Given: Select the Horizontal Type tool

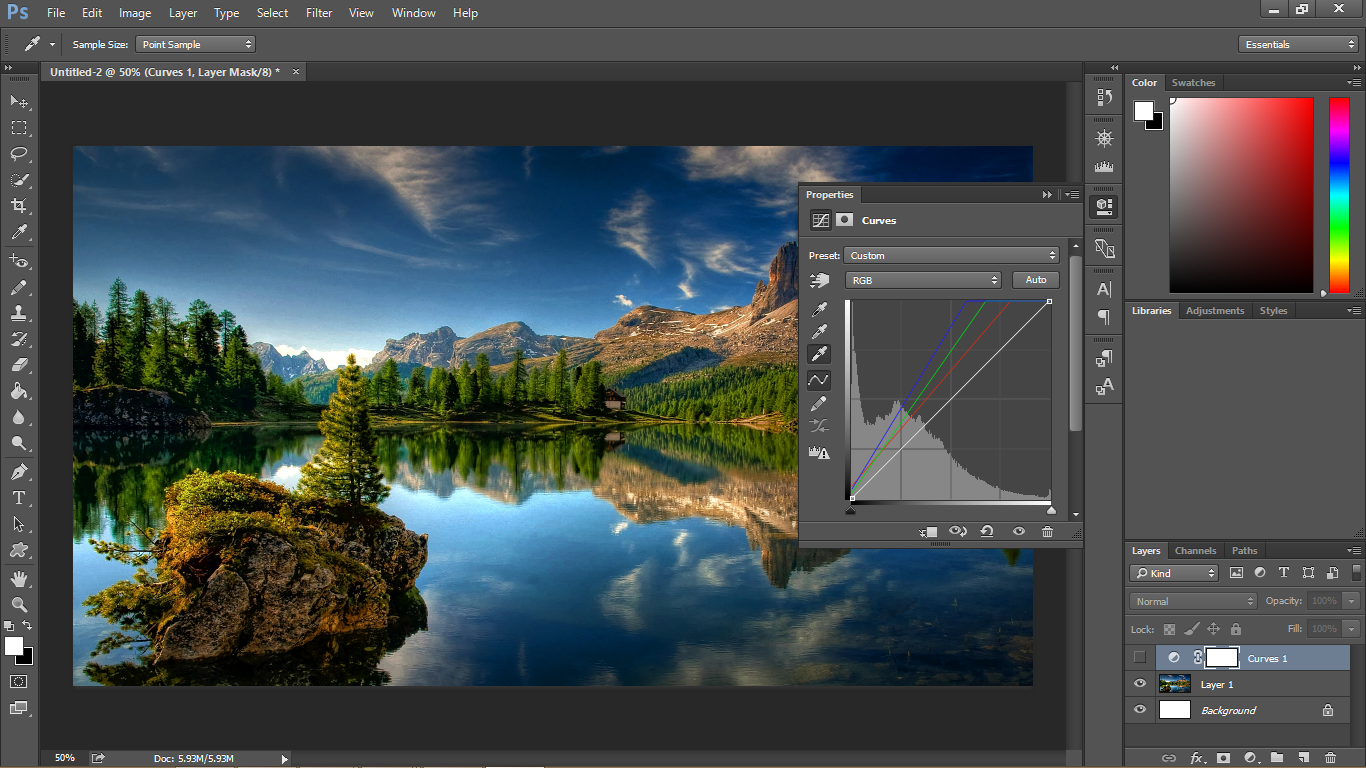Looking at the screenshot, I should point(19,498).
